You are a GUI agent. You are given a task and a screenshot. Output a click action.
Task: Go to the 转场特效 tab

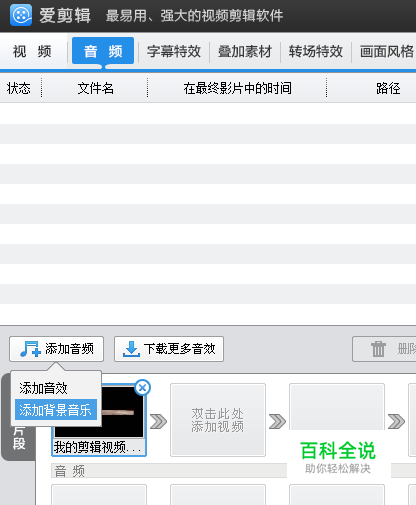point(316,52)
